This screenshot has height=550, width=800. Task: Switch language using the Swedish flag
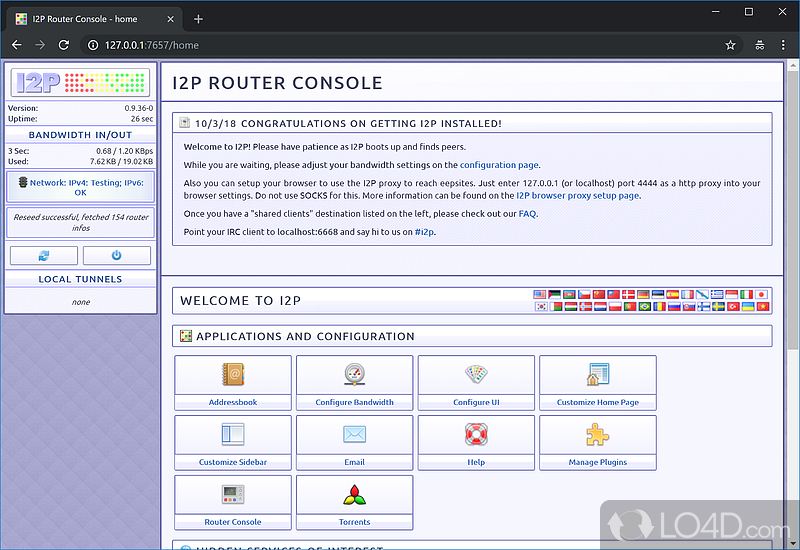[x=718, y=307]
